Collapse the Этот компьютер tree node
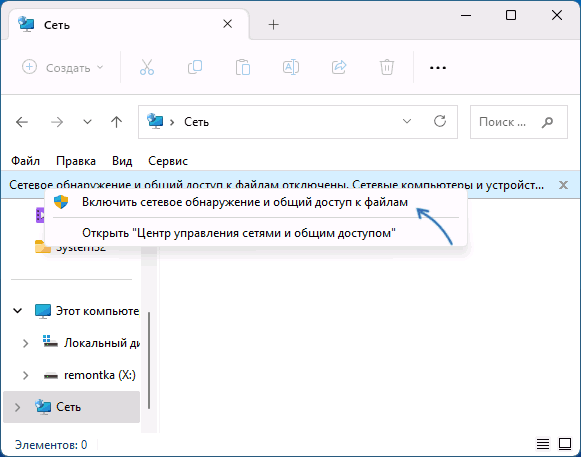Screen dimensions: 581x457 point(17,311)
